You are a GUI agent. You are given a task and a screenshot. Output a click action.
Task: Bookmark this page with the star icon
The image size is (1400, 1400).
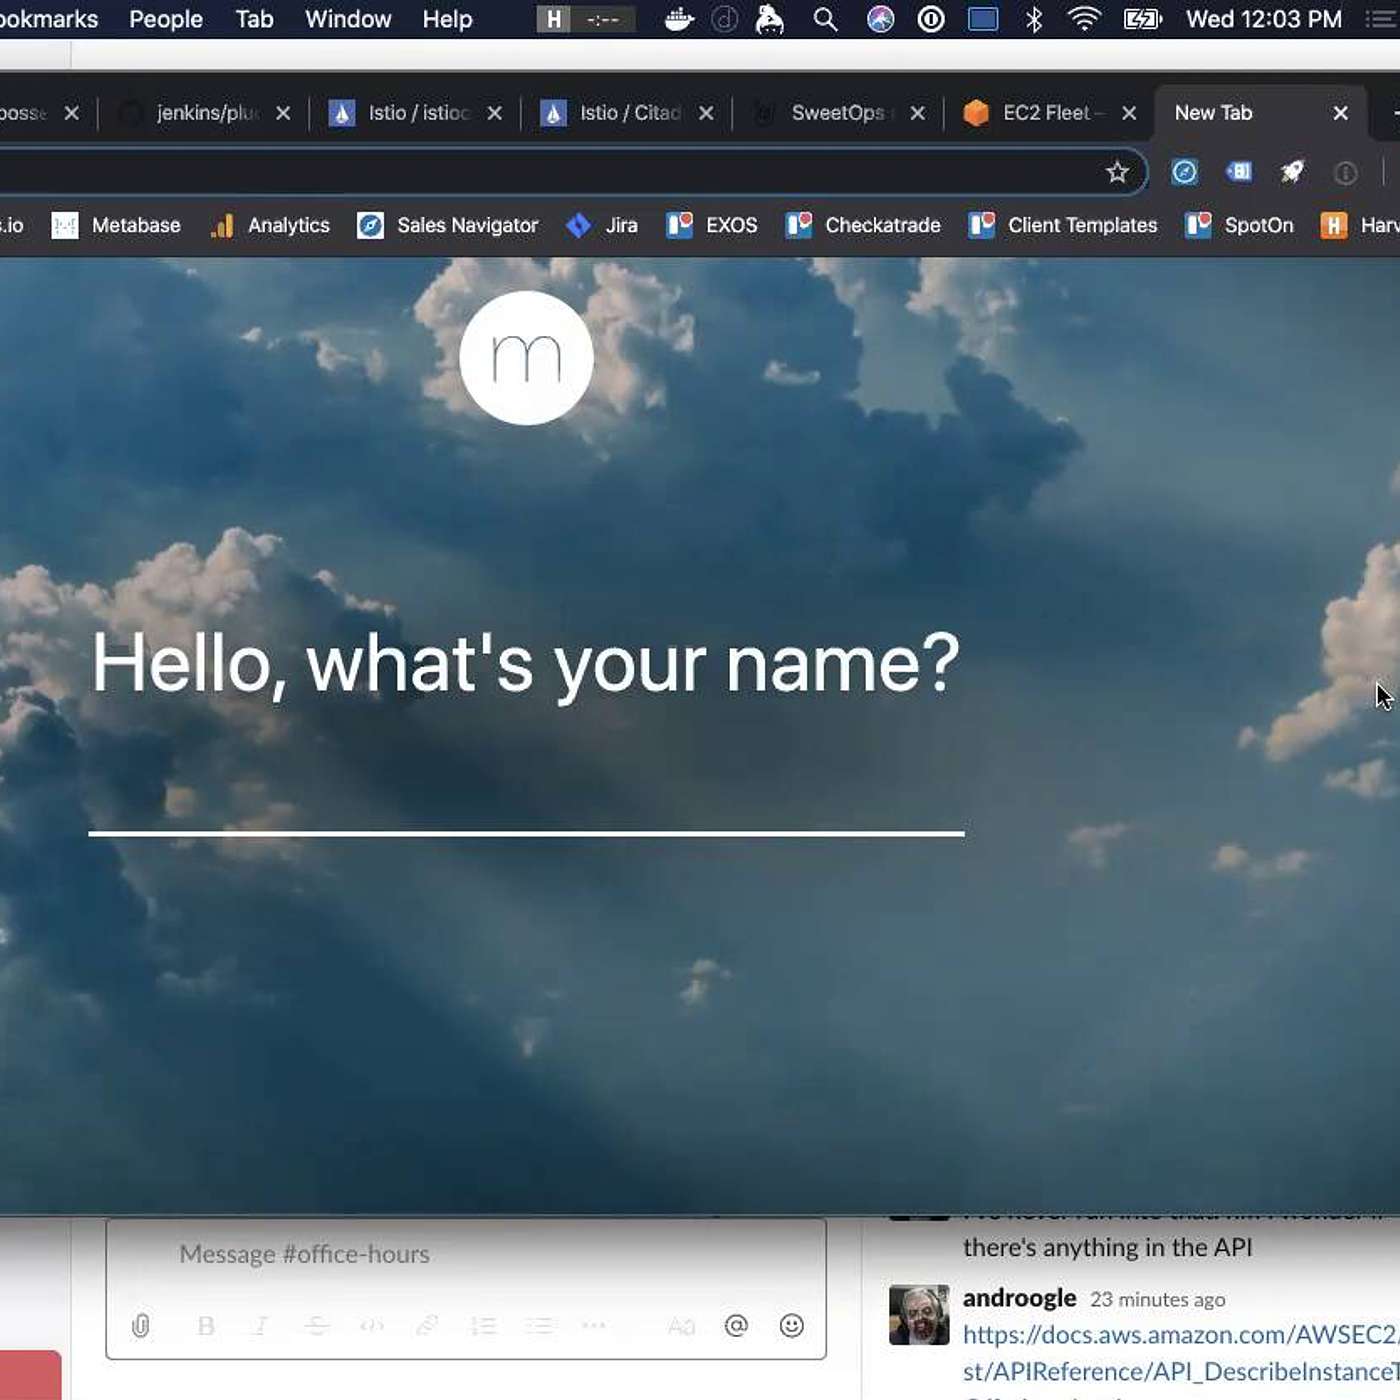pos(1117,173)
